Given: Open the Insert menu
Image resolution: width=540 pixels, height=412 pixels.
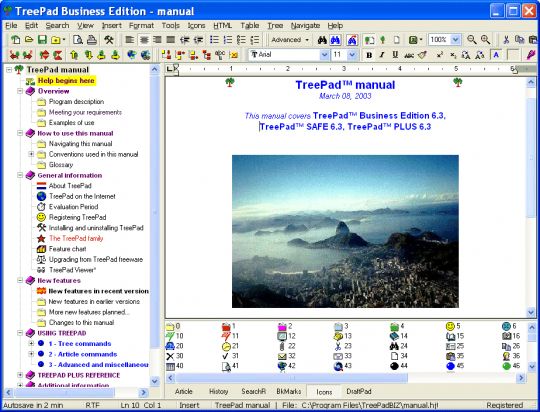Looking at the screenshot, I should coord(112,25).
